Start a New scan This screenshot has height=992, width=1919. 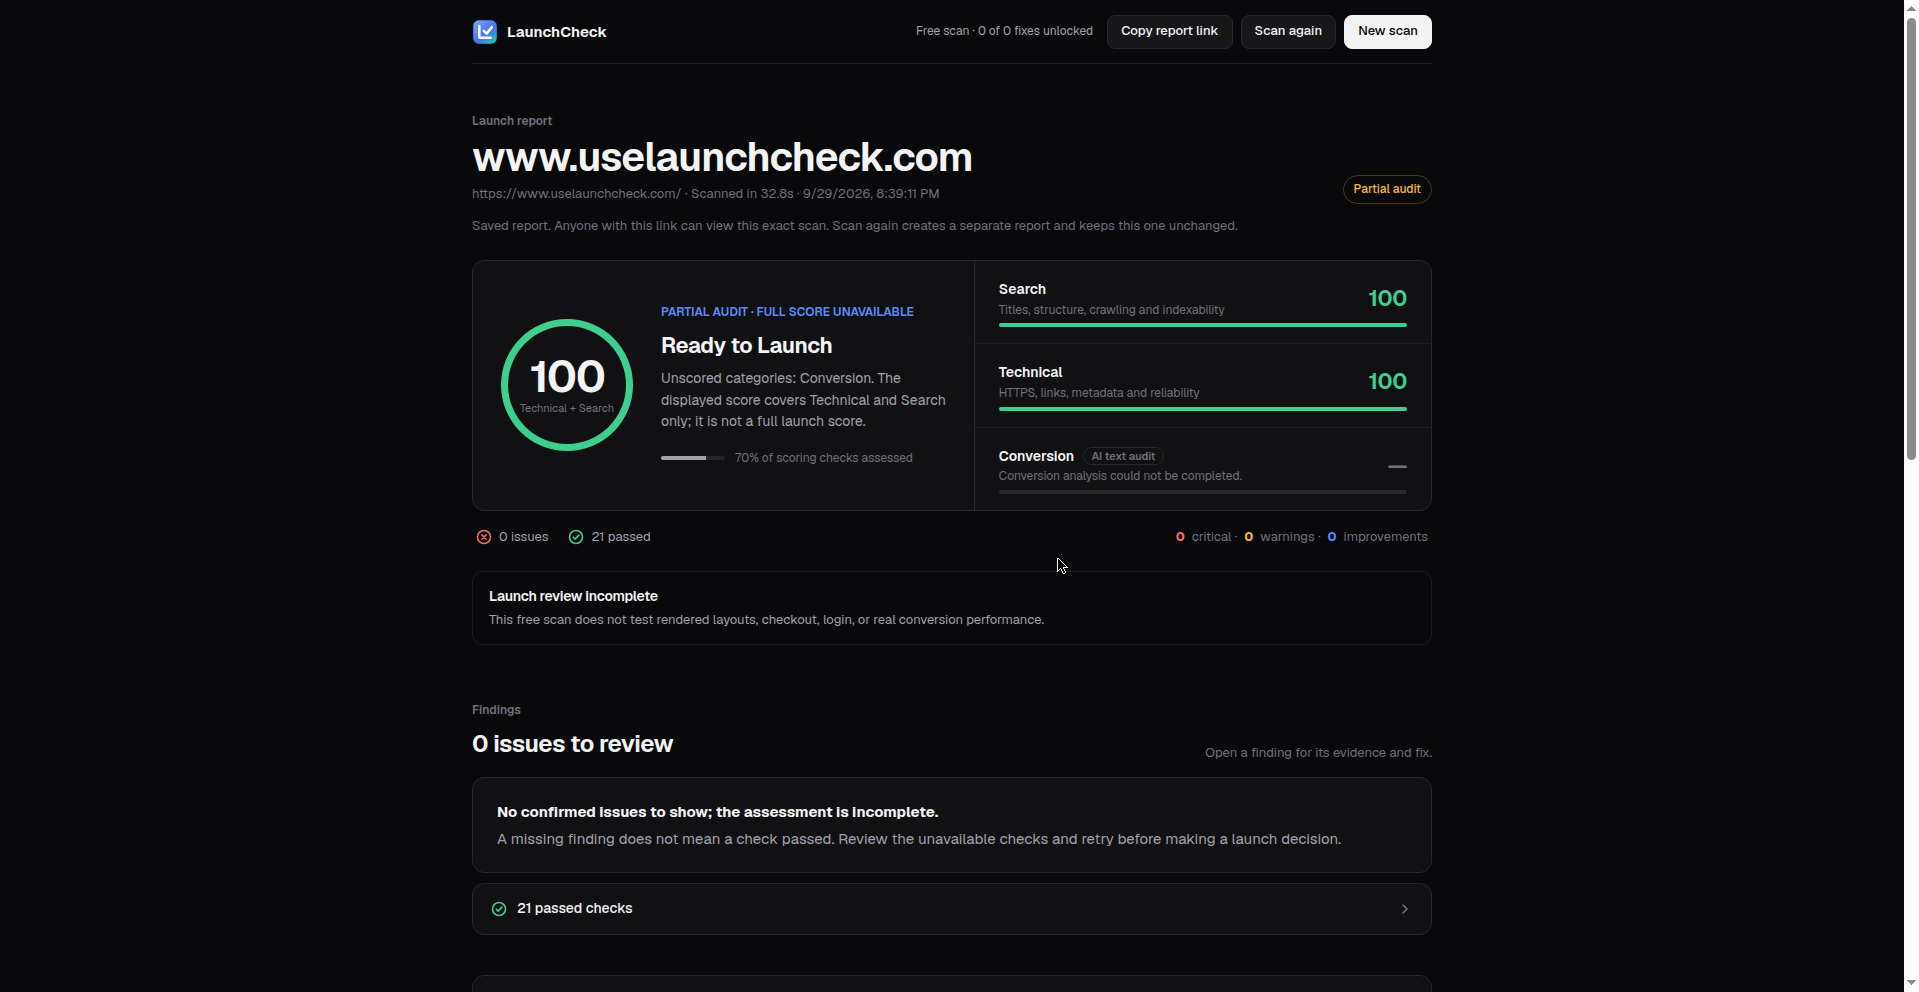(1388, 31)
